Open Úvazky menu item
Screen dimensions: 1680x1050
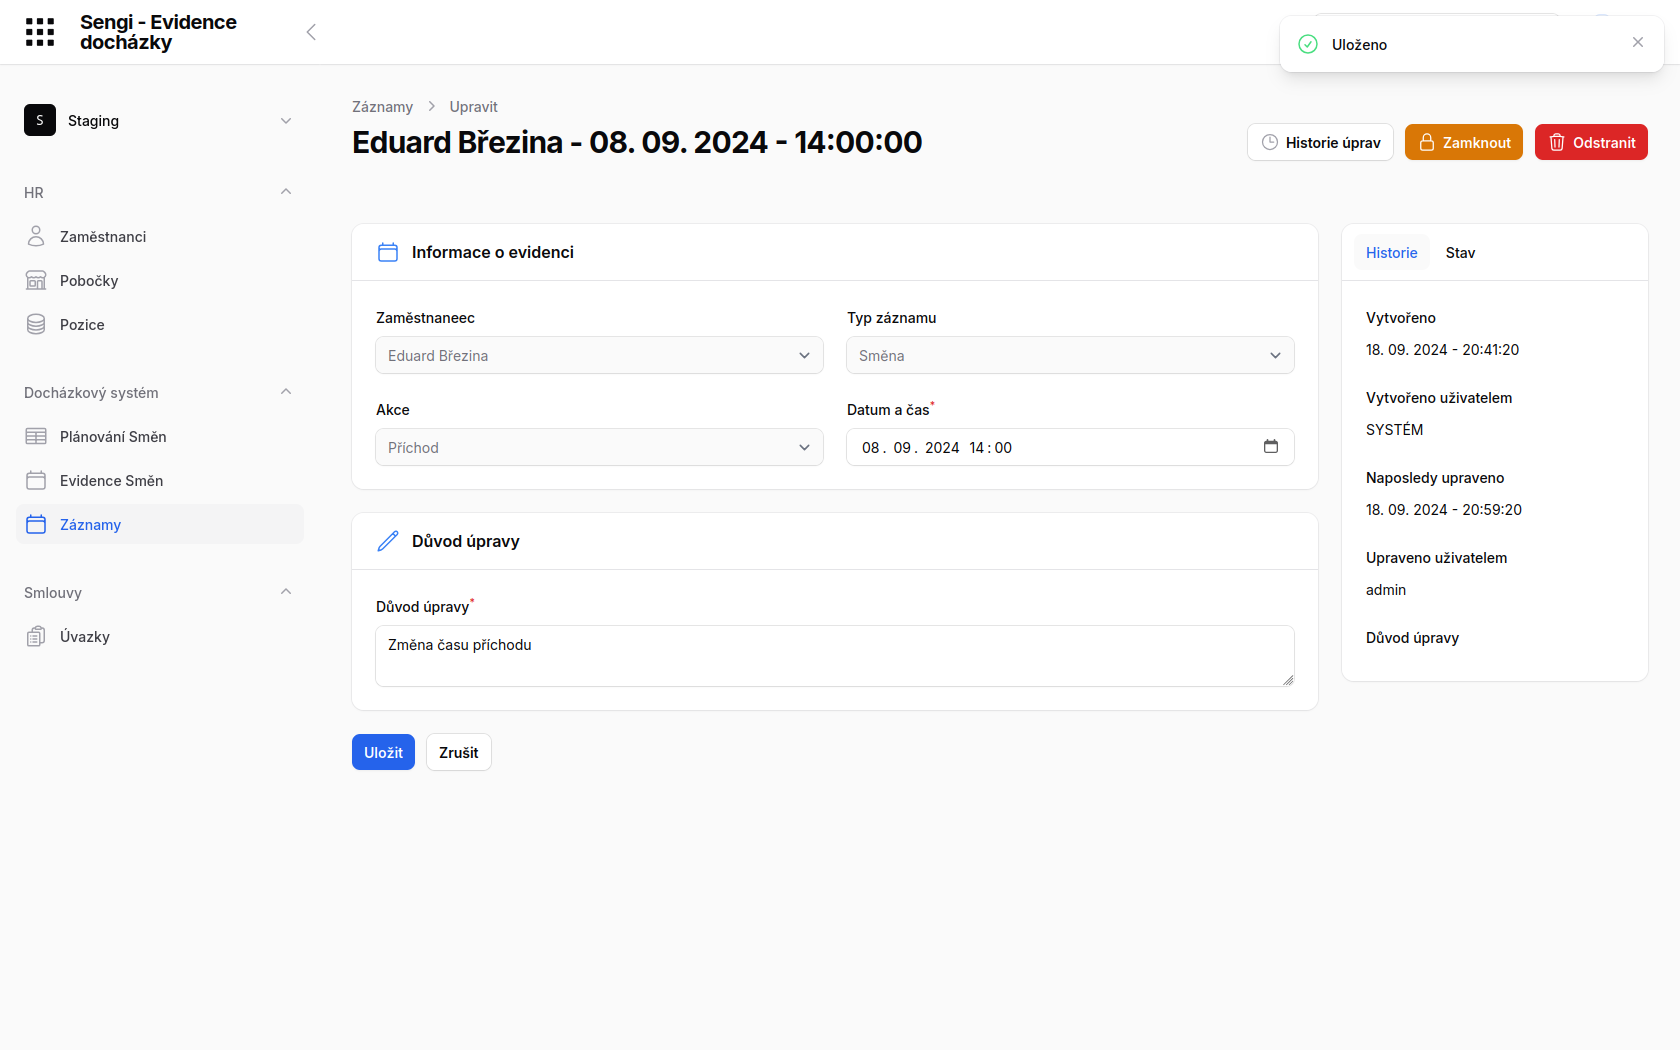click(x=160, y=636)
